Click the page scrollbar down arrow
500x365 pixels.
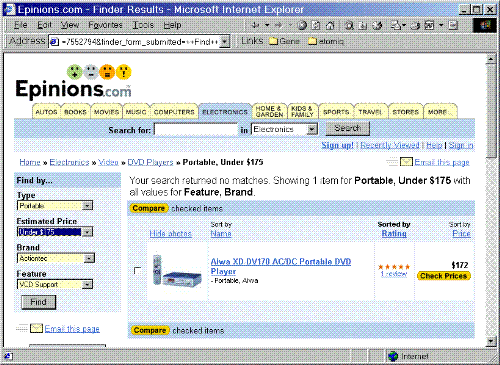[491, 341]
